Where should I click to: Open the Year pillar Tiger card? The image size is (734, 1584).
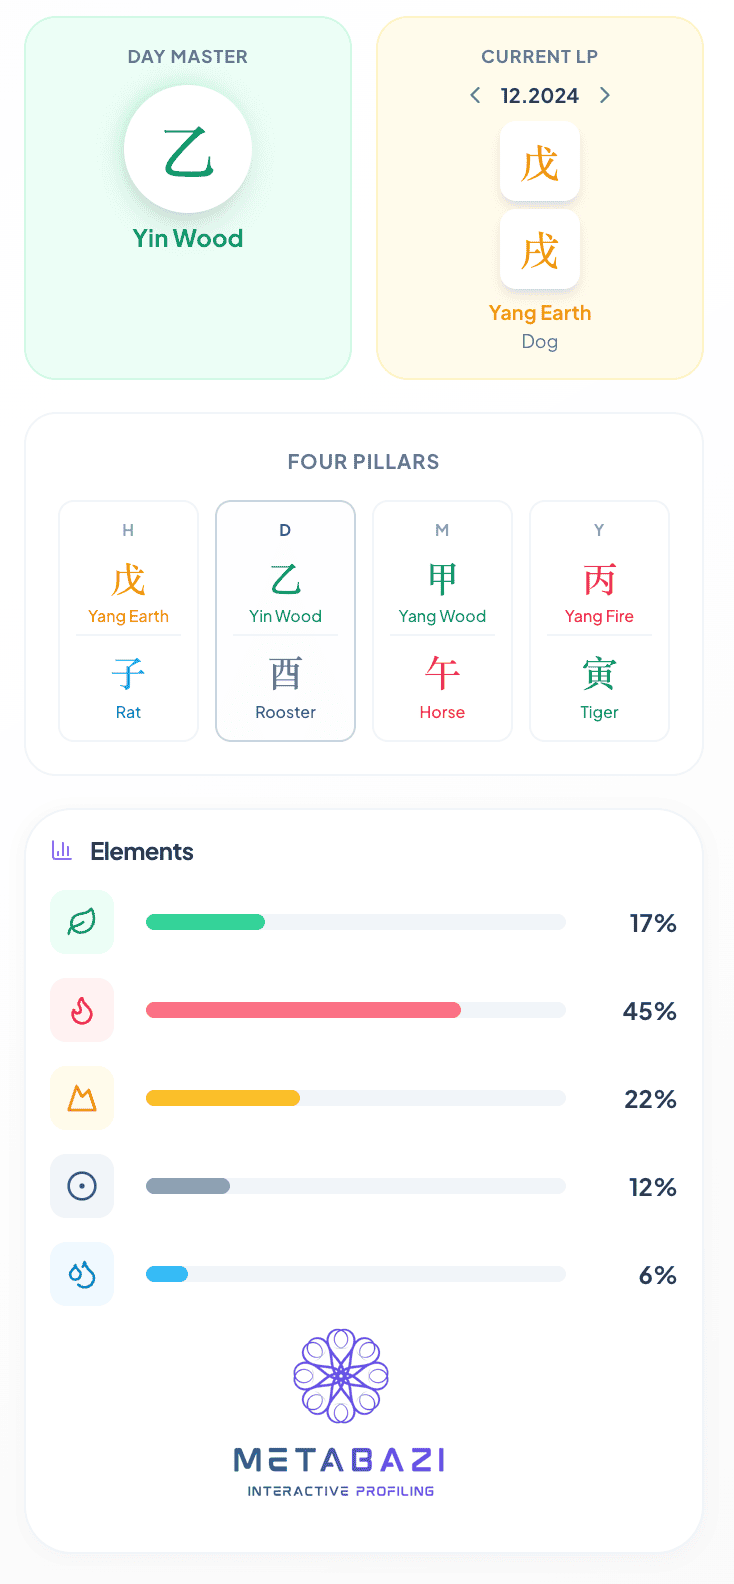[x=599, y=621]
